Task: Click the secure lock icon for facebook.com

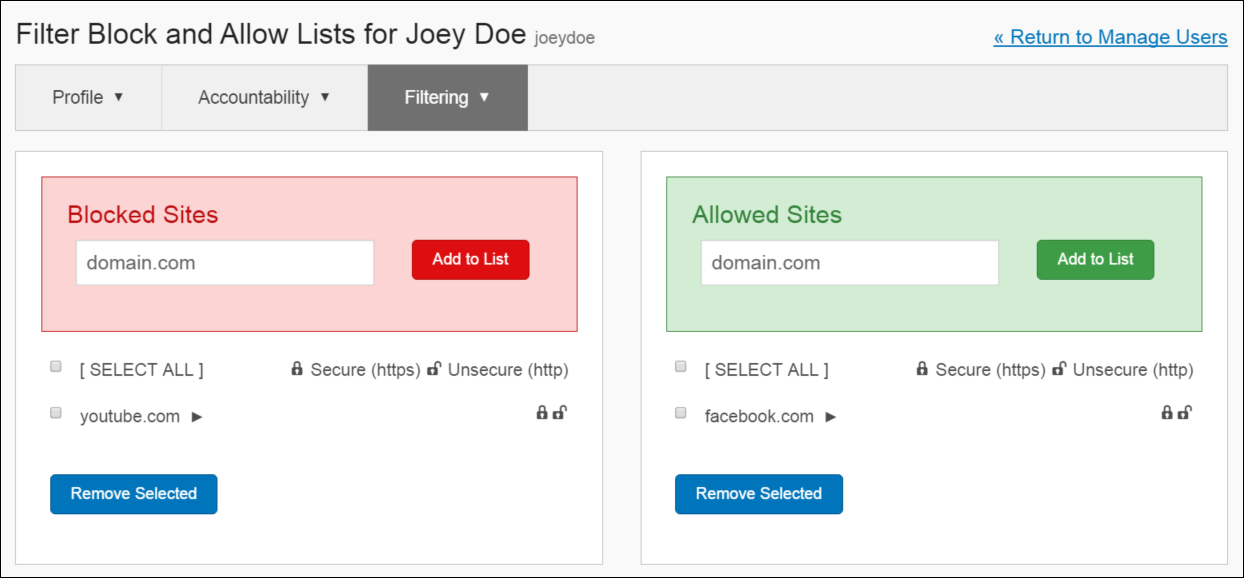Action: (x=1167, y=412)
